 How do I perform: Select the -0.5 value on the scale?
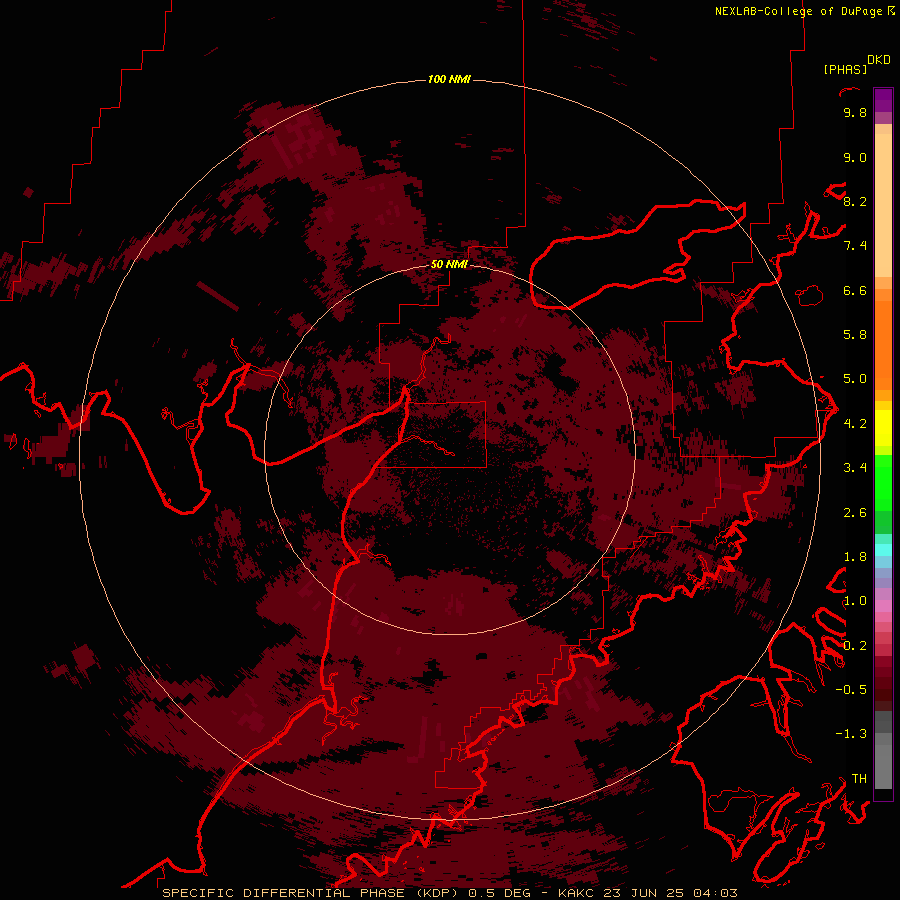(851, 690)
